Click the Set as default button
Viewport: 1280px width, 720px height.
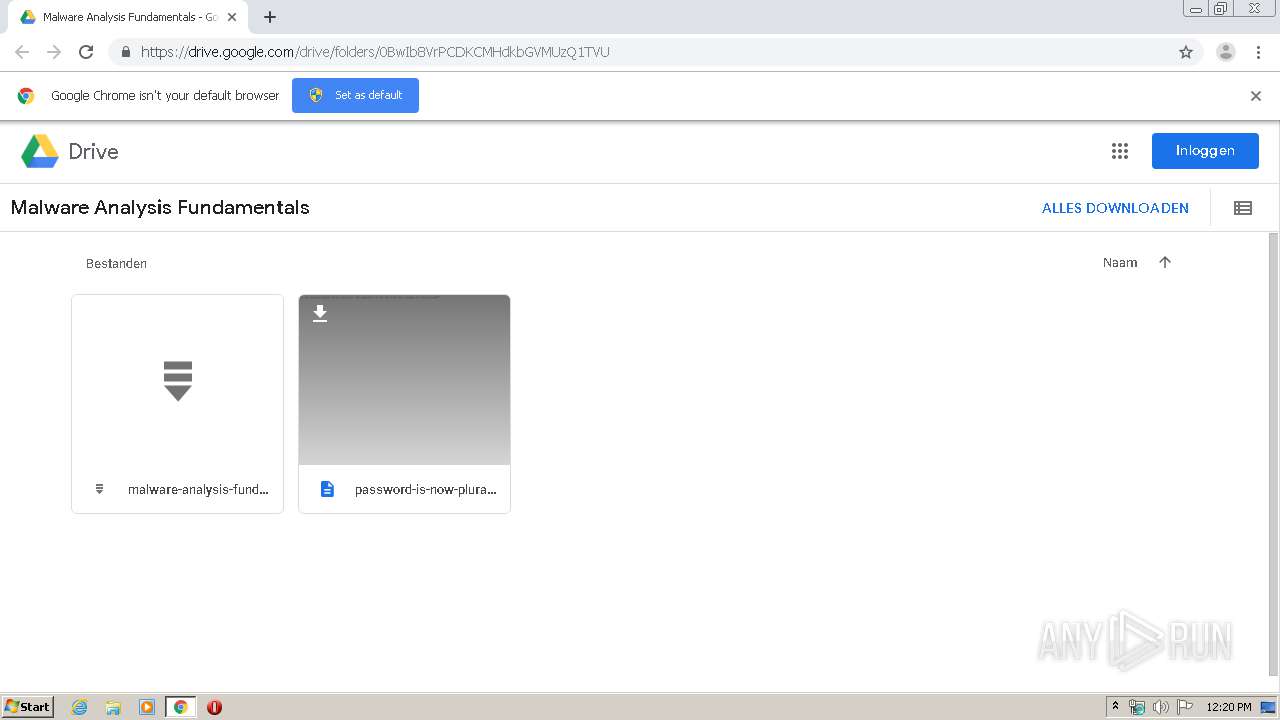click(355, 95)
